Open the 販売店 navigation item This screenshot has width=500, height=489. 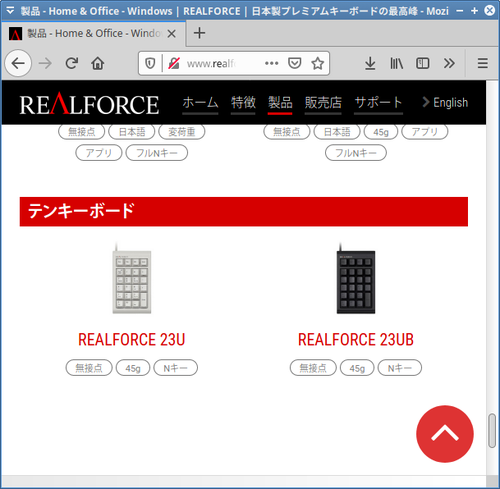tap(323, 103)
